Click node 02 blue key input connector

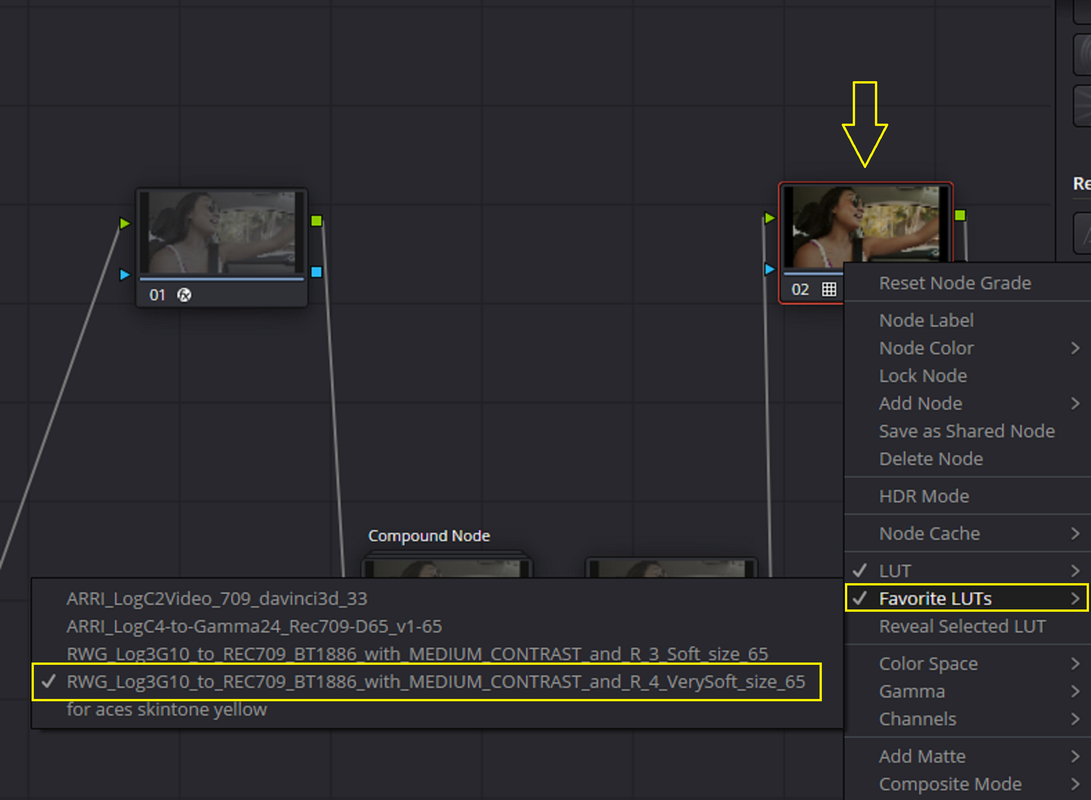coord(769,269)
